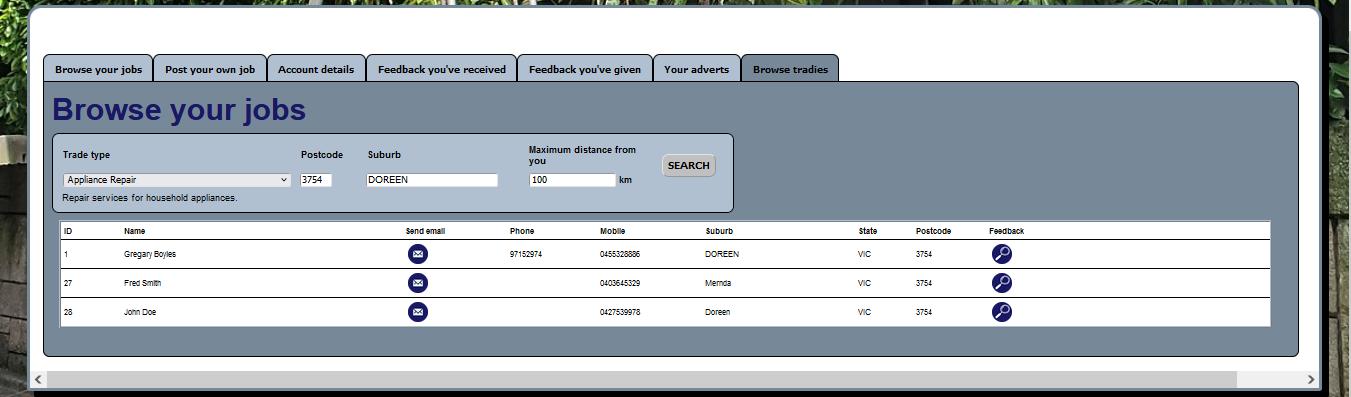Open the Trade type dropdown
This screenshot has width=1351, height=397.
click(x=177, y=180)
